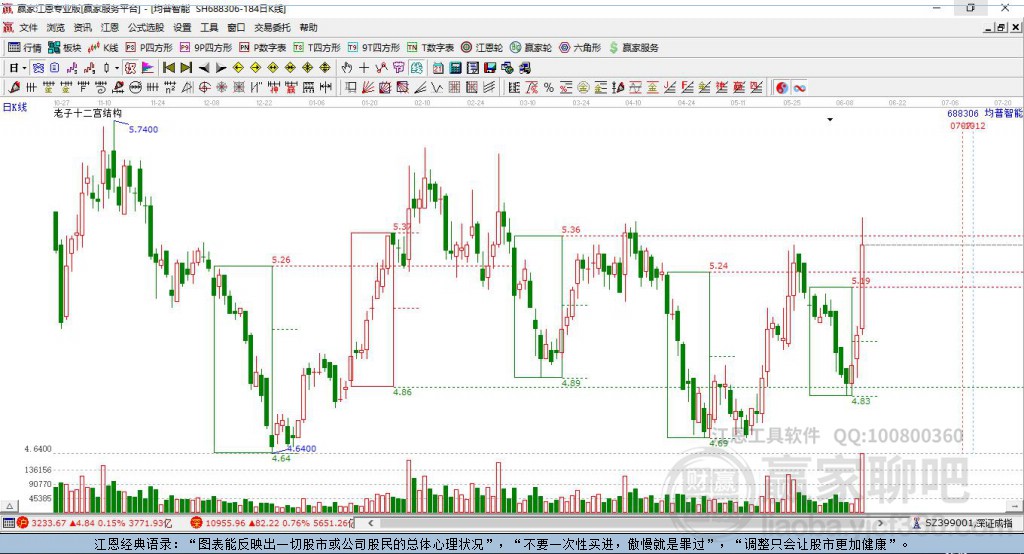Open the 浏览 menu
Viewport: 1024px width, 554px height.
point(56,27)
